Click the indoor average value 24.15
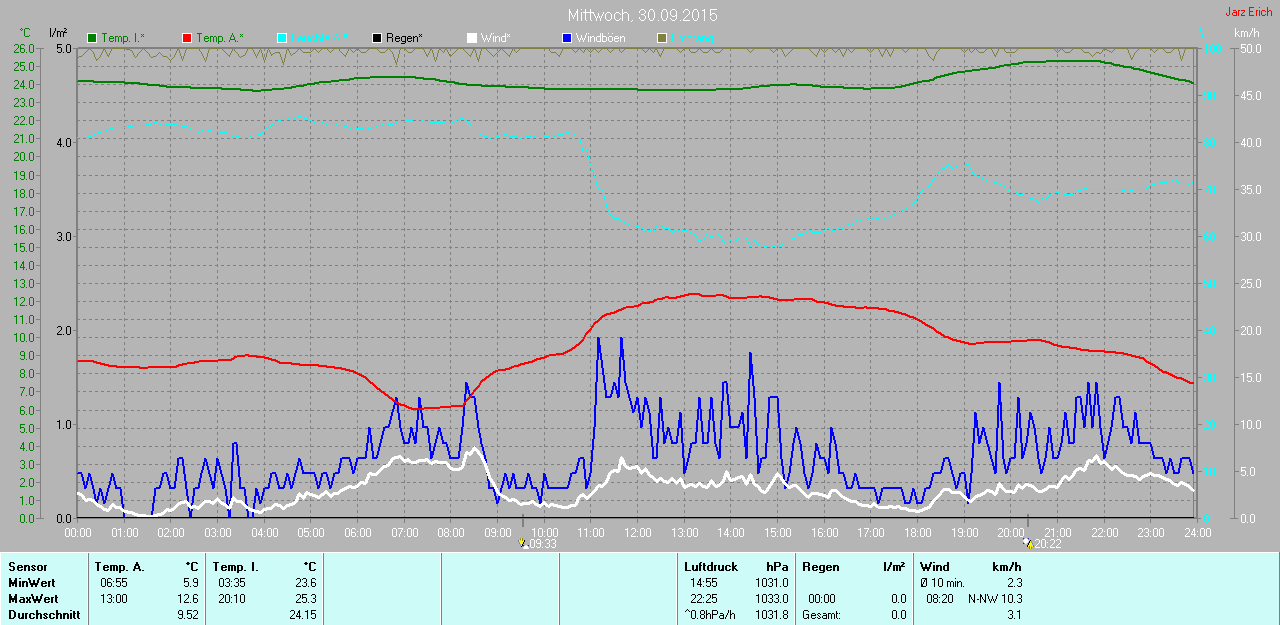This screenshot has height=625, width=1280. tap(301, 615)
